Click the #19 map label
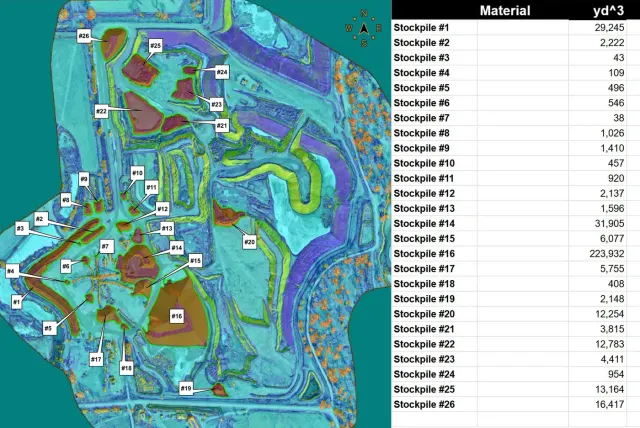Image resolution: width=640 pixels, height=428 pixels. (x=186, y=388)
